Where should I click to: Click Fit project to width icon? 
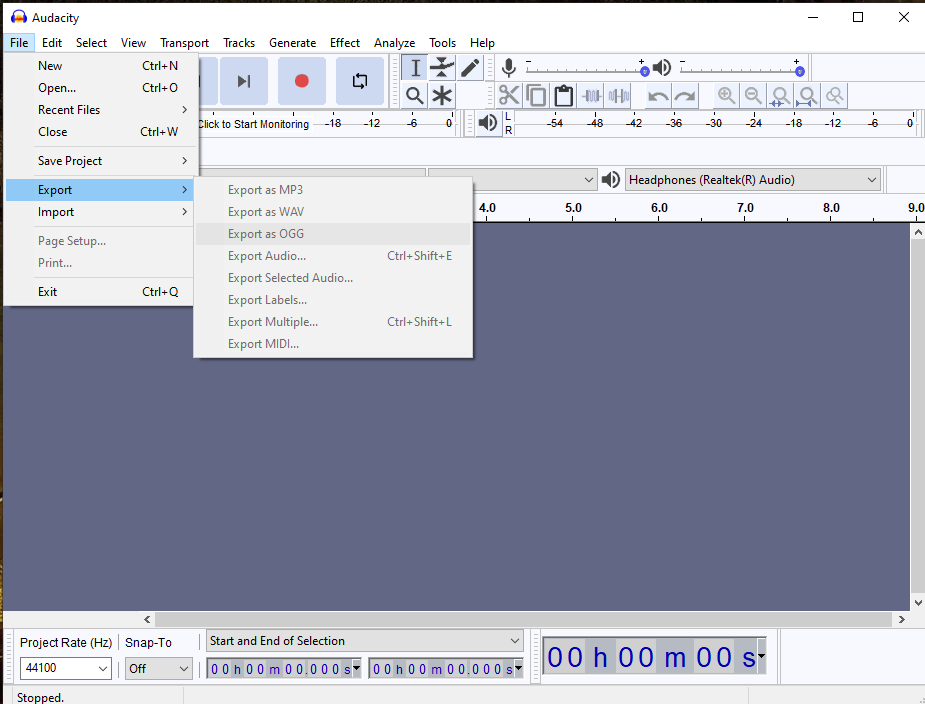pos(807,96)
